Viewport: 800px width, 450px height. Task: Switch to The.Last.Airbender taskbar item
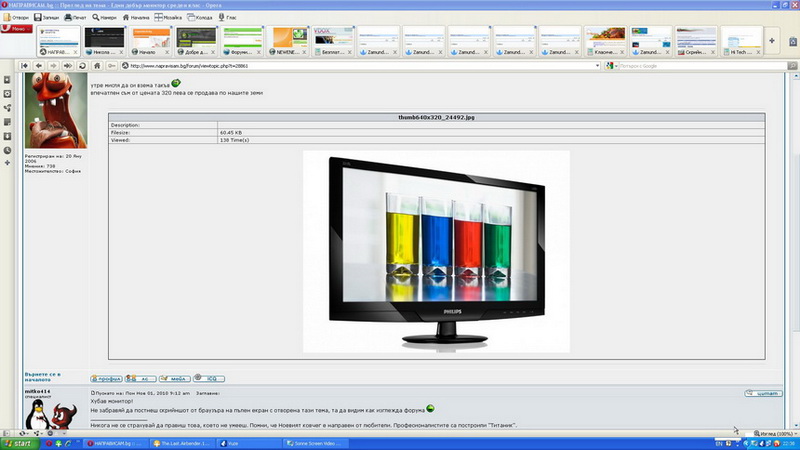pyautogui.click(x=182, y=444)
